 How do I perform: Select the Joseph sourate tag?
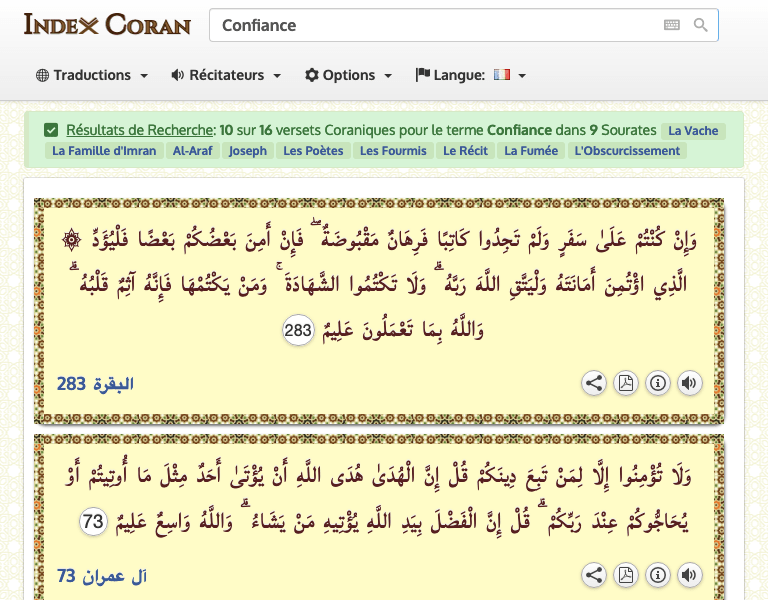(x=247, y=151)
